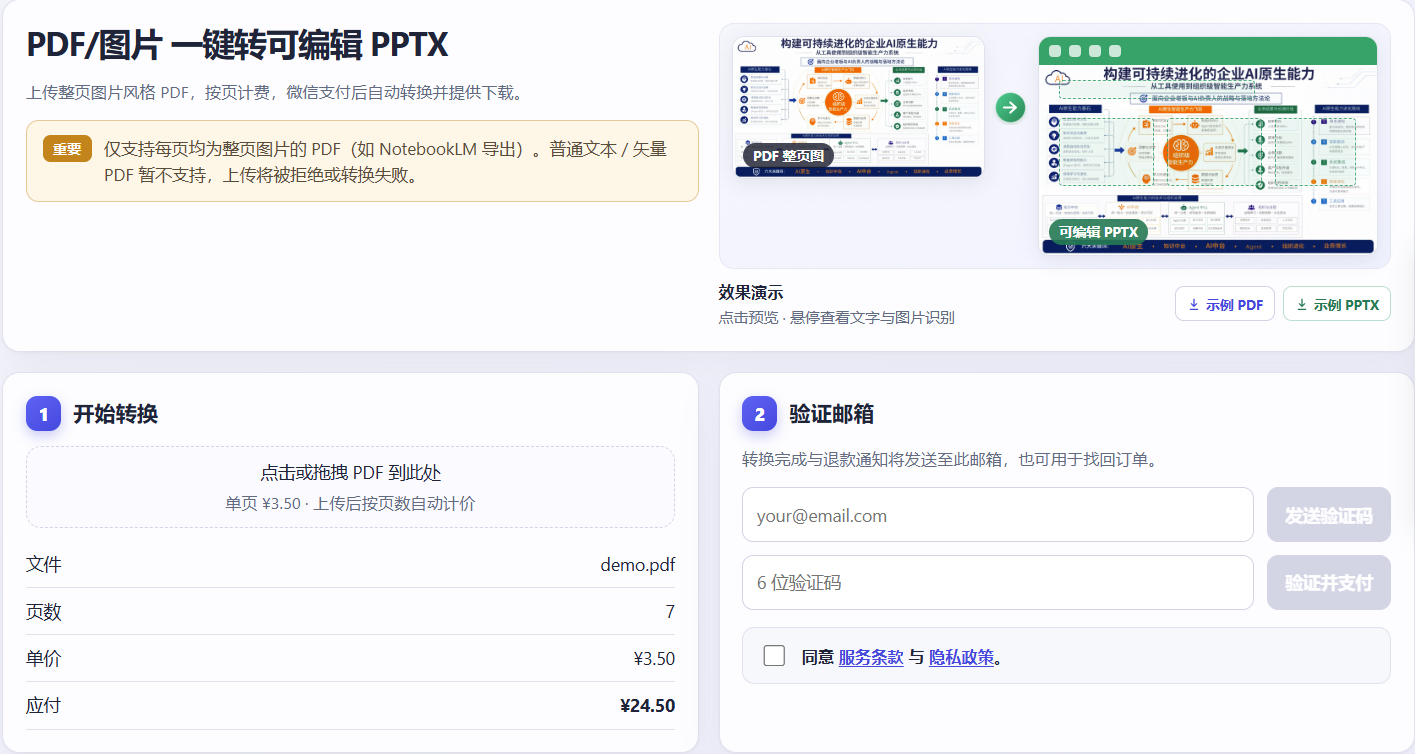Viewport: 1415px width, 754px height.
Task: Click the PDF 整页图 label badge
Action: click(x=788, y=156)
